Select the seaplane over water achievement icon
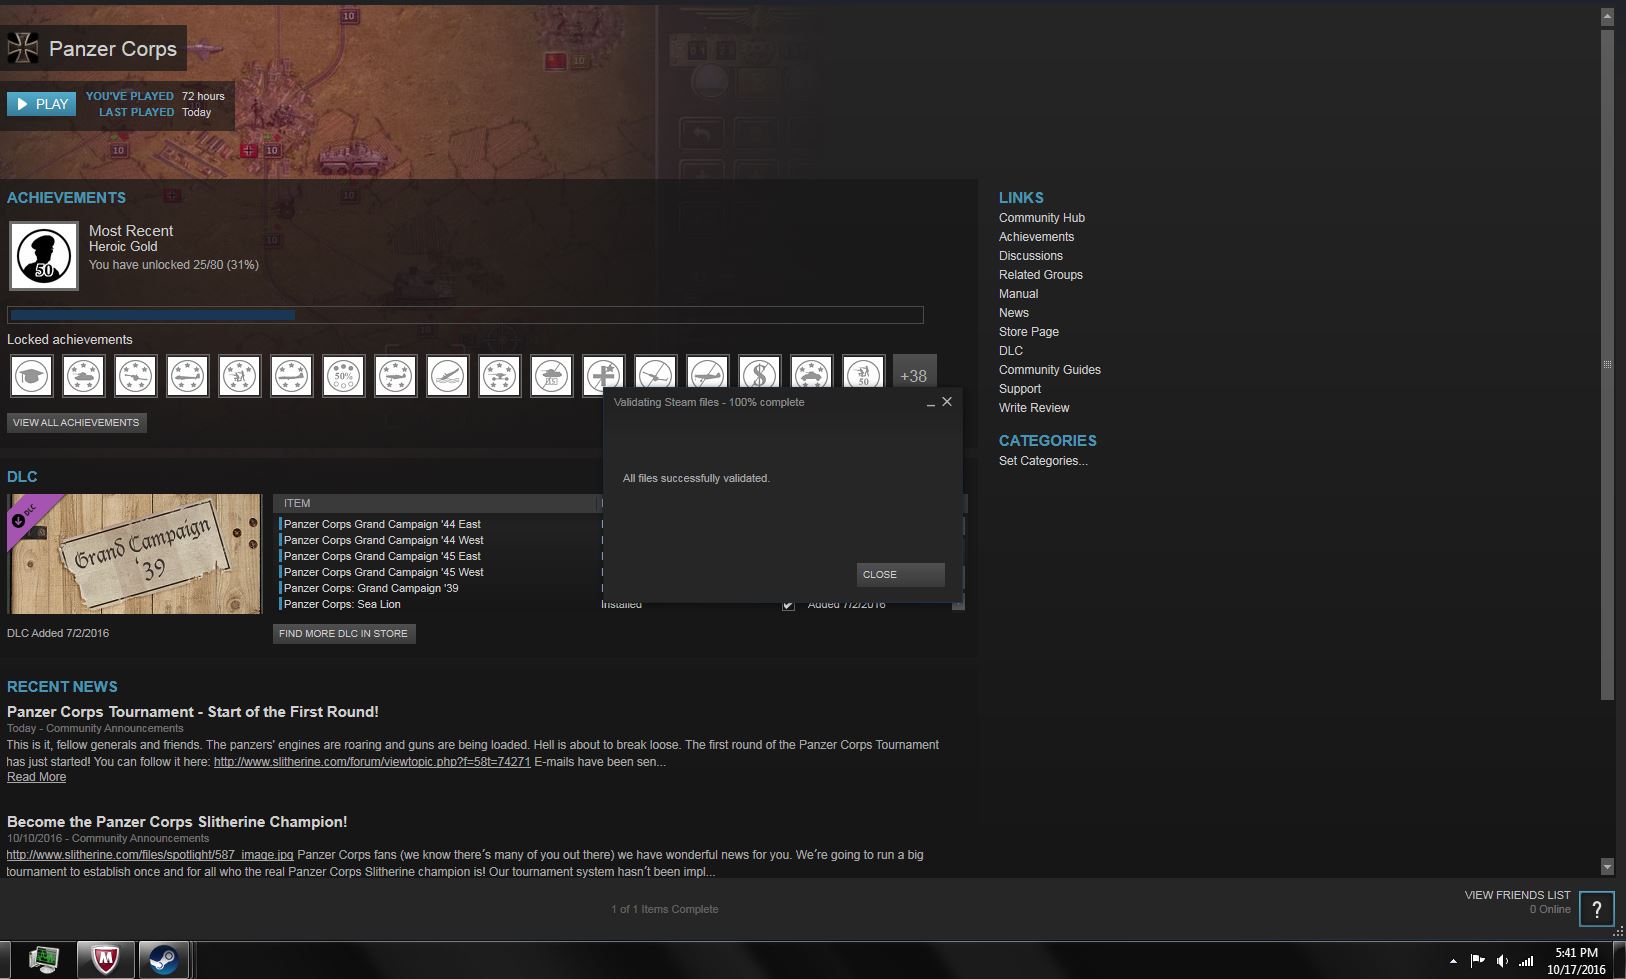The width and height of the screenshot is (1626, 979). tap(448, 376)
